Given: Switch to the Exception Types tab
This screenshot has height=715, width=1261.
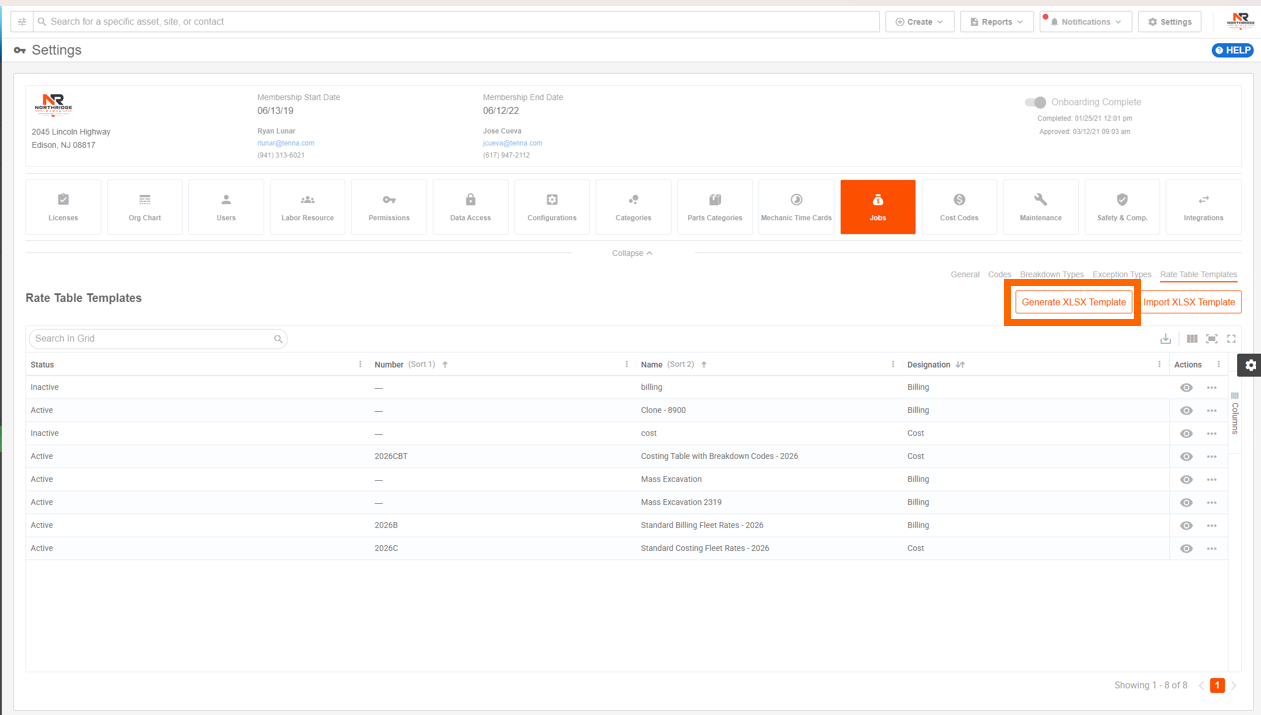Looking at the screenshot, I should pyautogui.click(x=1122, y=274).
